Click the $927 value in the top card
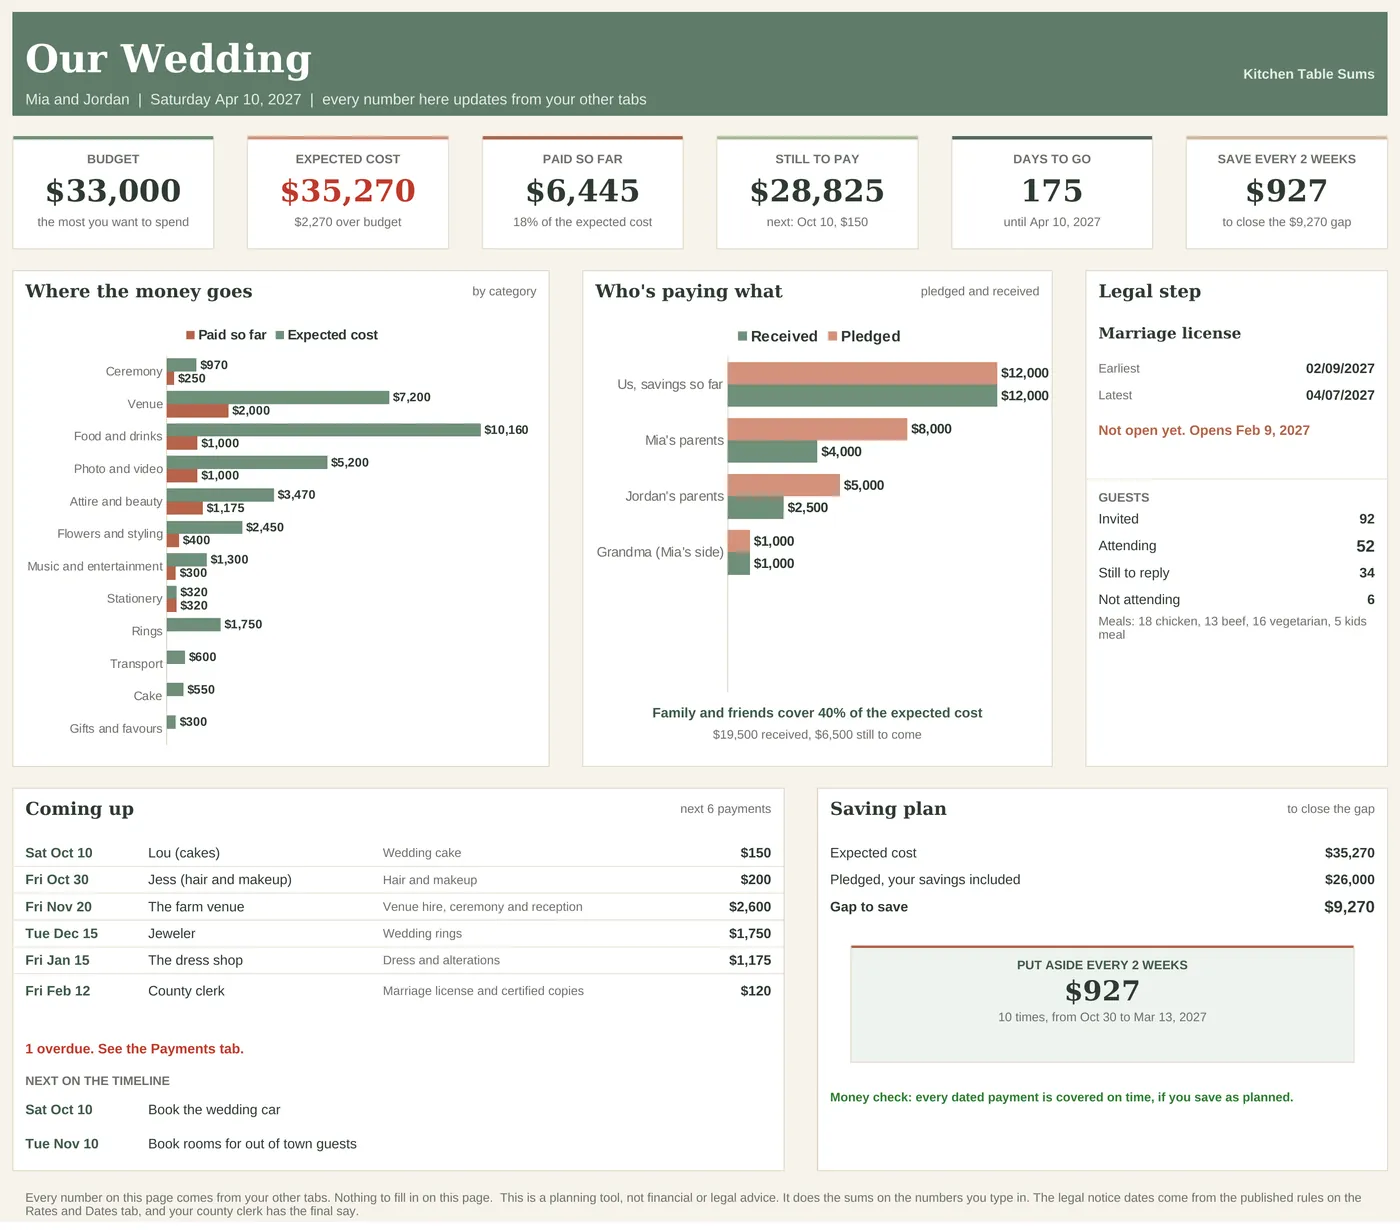Image resolution: width=1400 pixels, height=1230 pixels. click(1286, 190)
